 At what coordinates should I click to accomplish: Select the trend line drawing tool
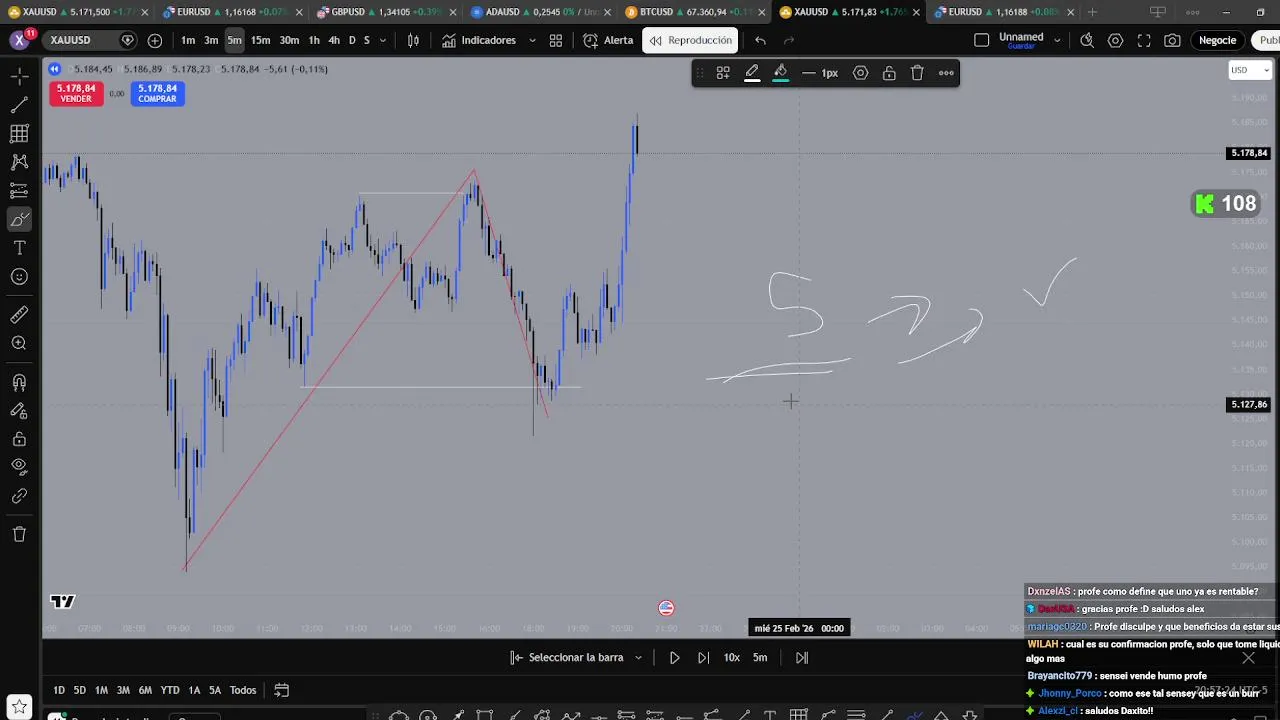pos(19,105)
